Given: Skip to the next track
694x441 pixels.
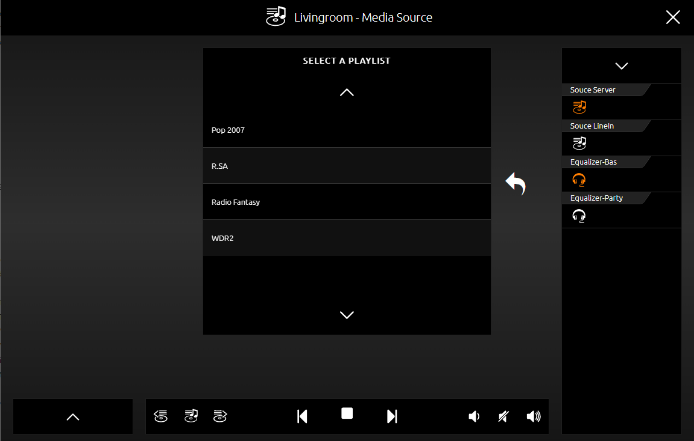Looking at the screenshot, I should coord(392,416).
